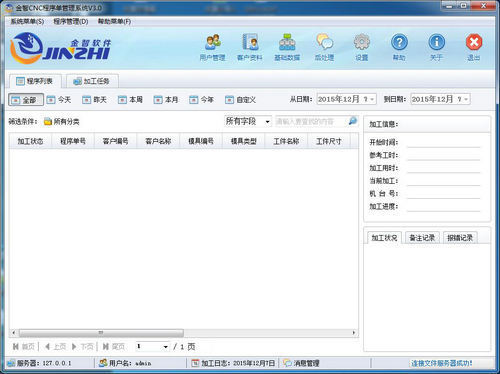Expand the 所有字段 field dropdown
Screen dimensions: 500x374
[x=267, y=122]
